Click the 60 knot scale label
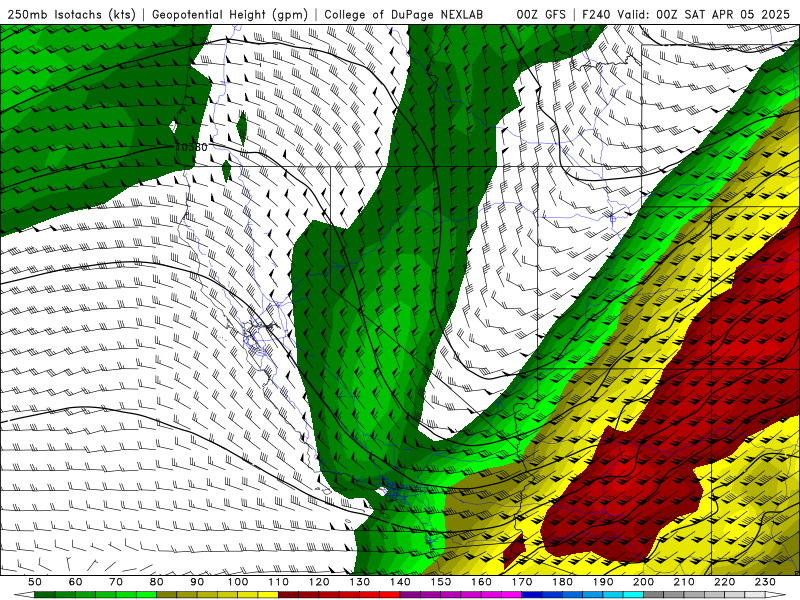 click(76, 582)
